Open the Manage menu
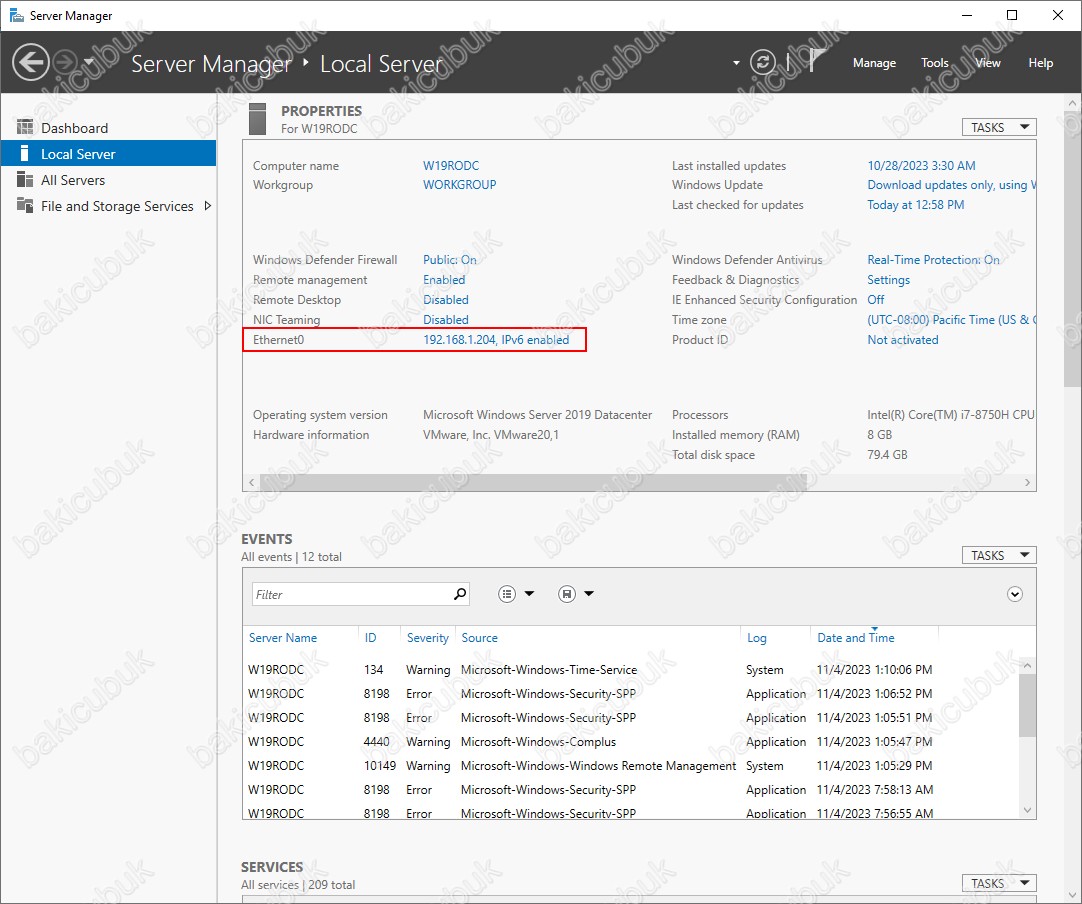 click(874, 63)
